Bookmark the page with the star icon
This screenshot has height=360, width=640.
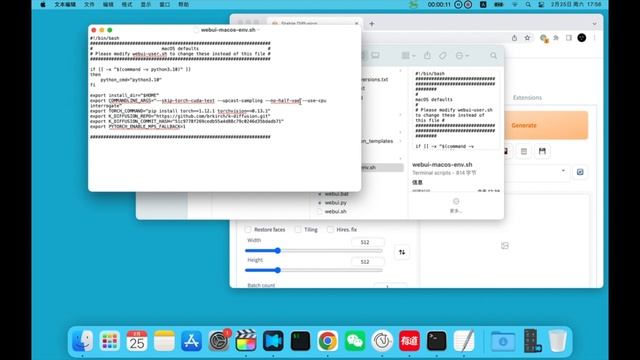(x=527, y=38)
